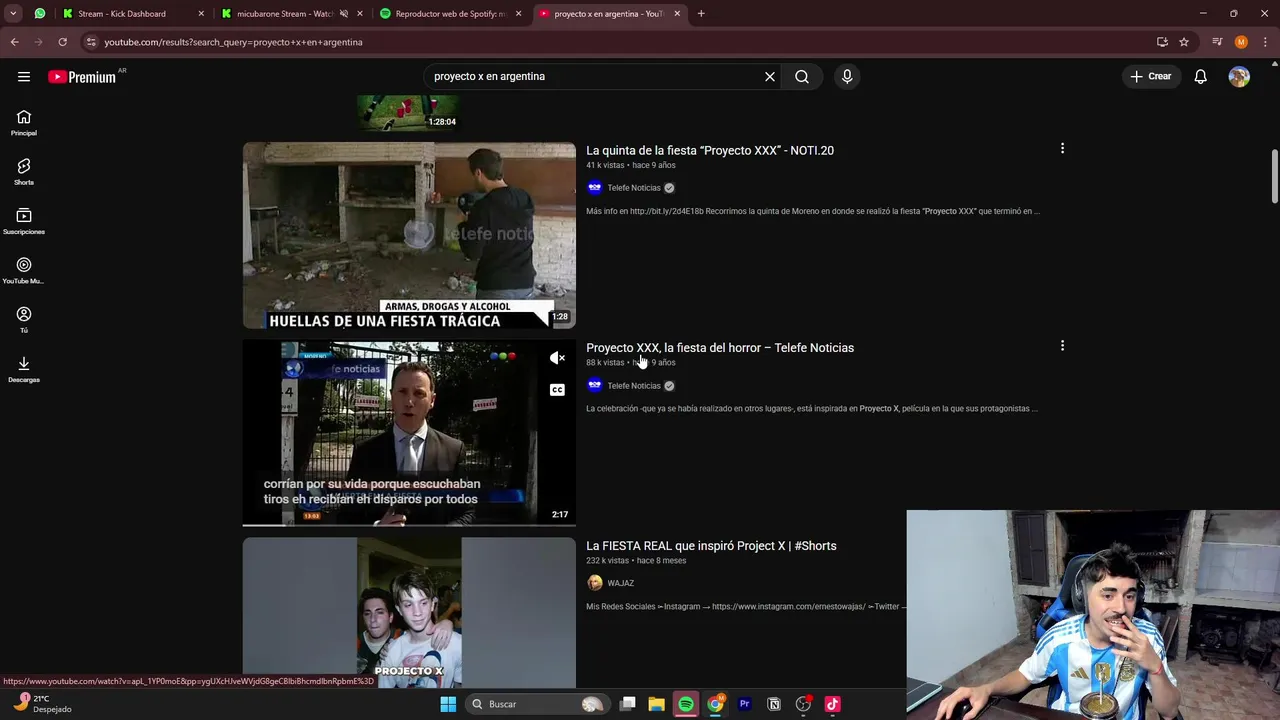This screenshot has width=1280, height=720.
Task: Open weather widget showing 21°C Despejado
Action: pyautogui.click(x=42, y=704)
